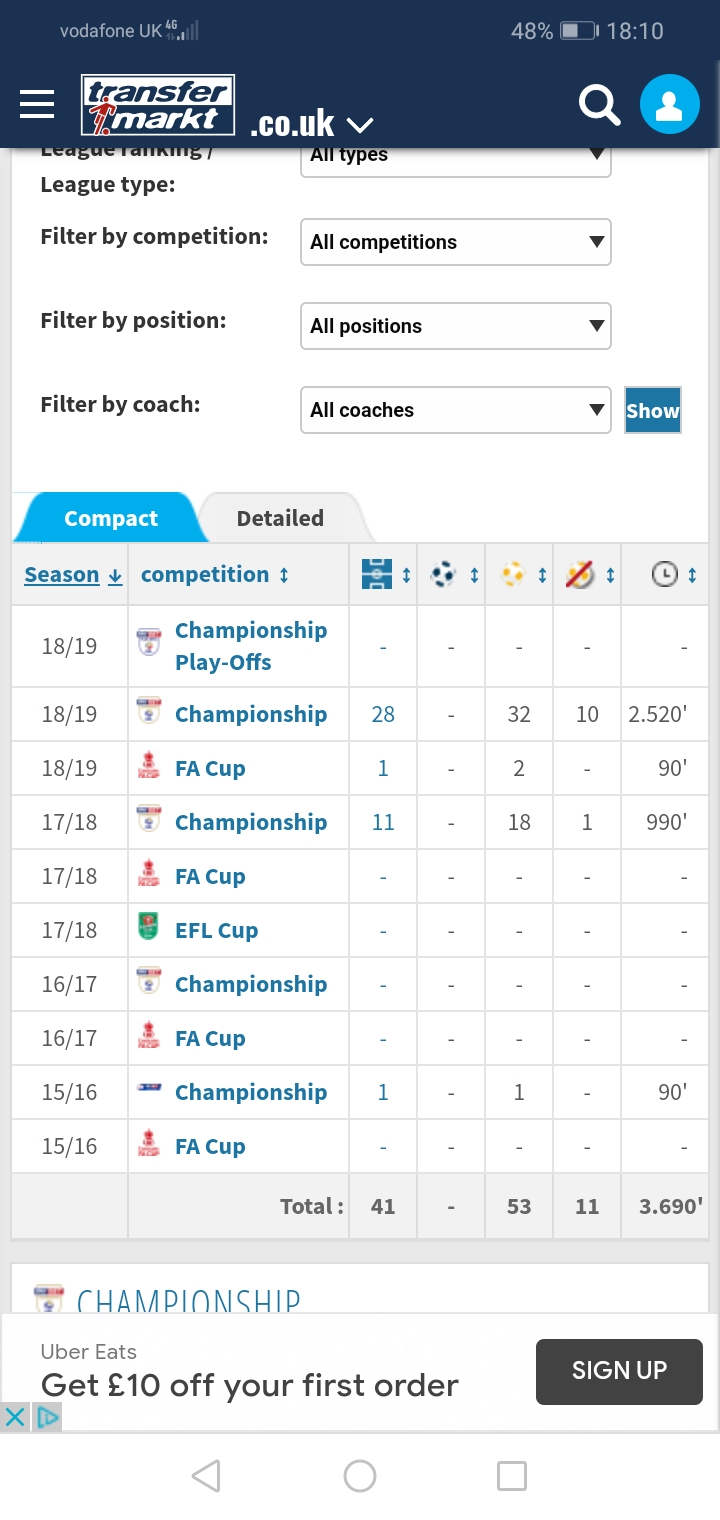The height and width of the screenshot is (1520, 720).
Task: Click the Transfermarkt logo
Action: click(x=158, y=105)
